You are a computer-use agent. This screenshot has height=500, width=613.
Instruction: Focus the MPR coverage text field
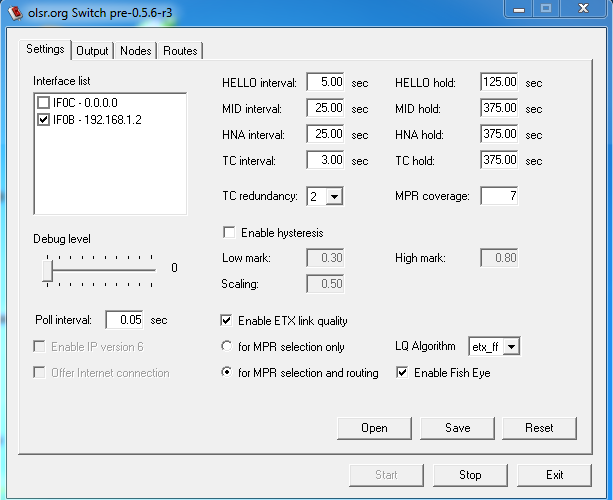pyautogui.click(x=499, y=197)
